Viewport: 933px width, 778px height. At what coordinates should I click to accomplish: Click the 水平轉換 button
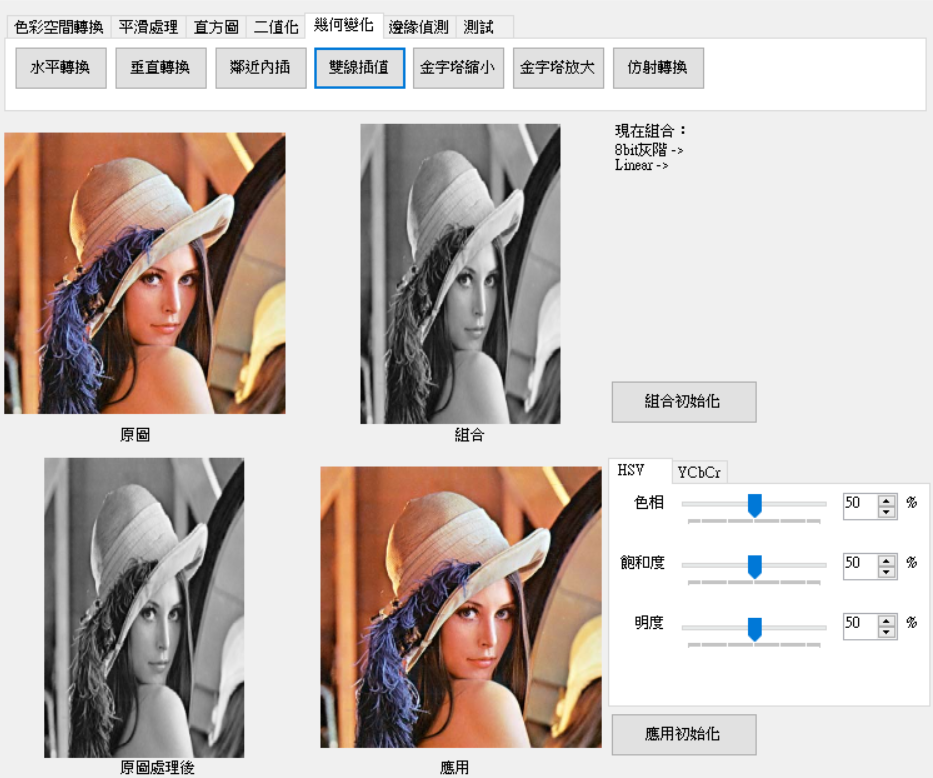[x=61, y=68]
